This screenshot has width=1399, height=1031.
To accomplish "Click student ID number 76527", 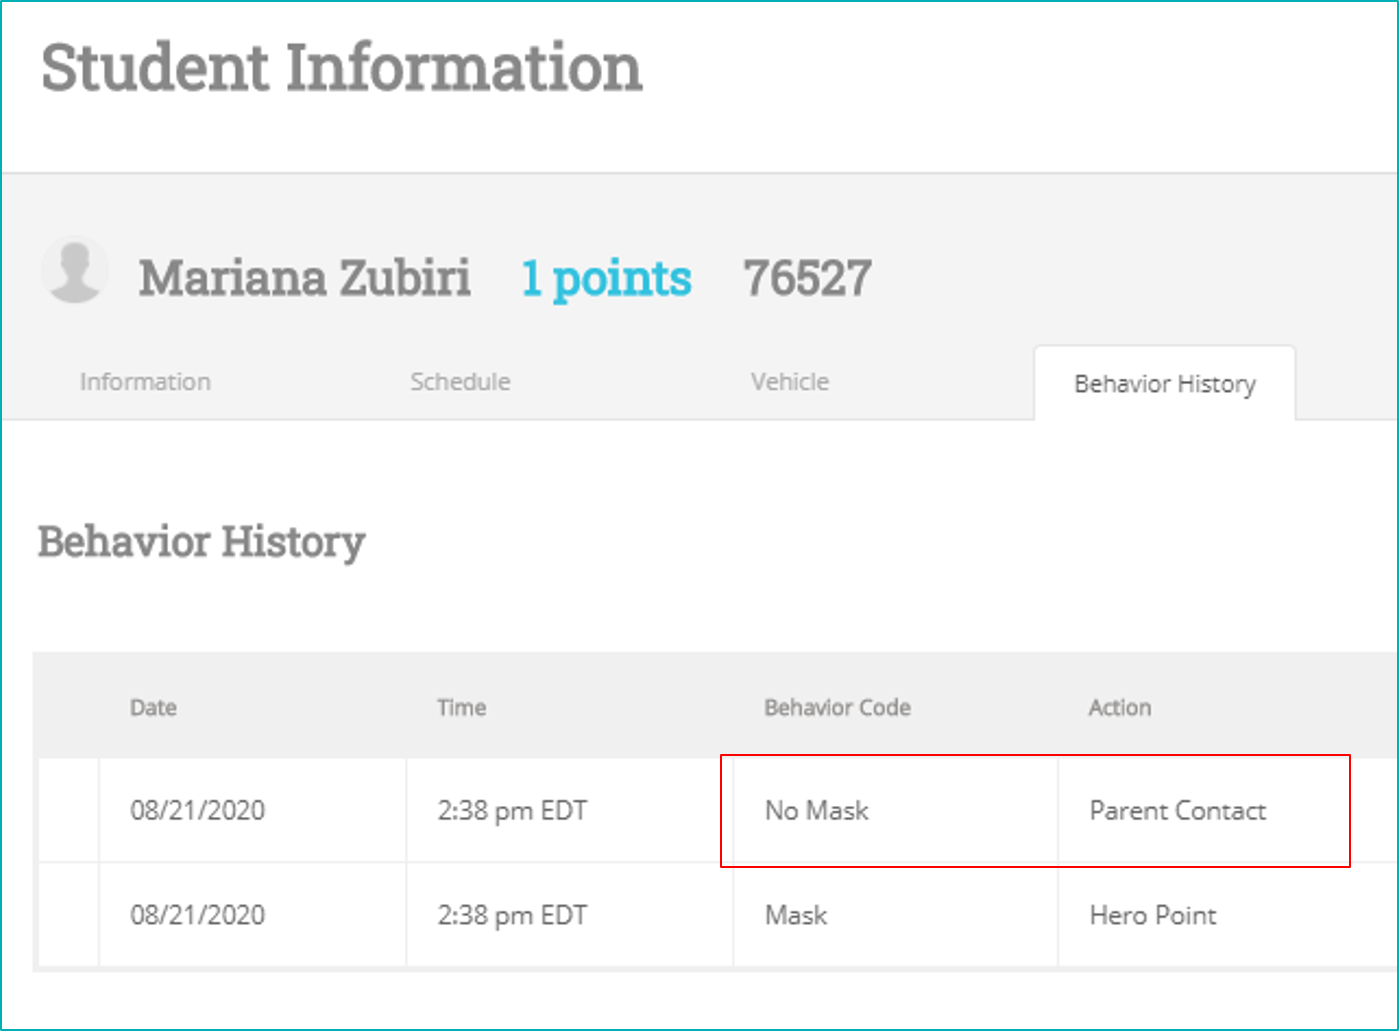I will [807, 278].
